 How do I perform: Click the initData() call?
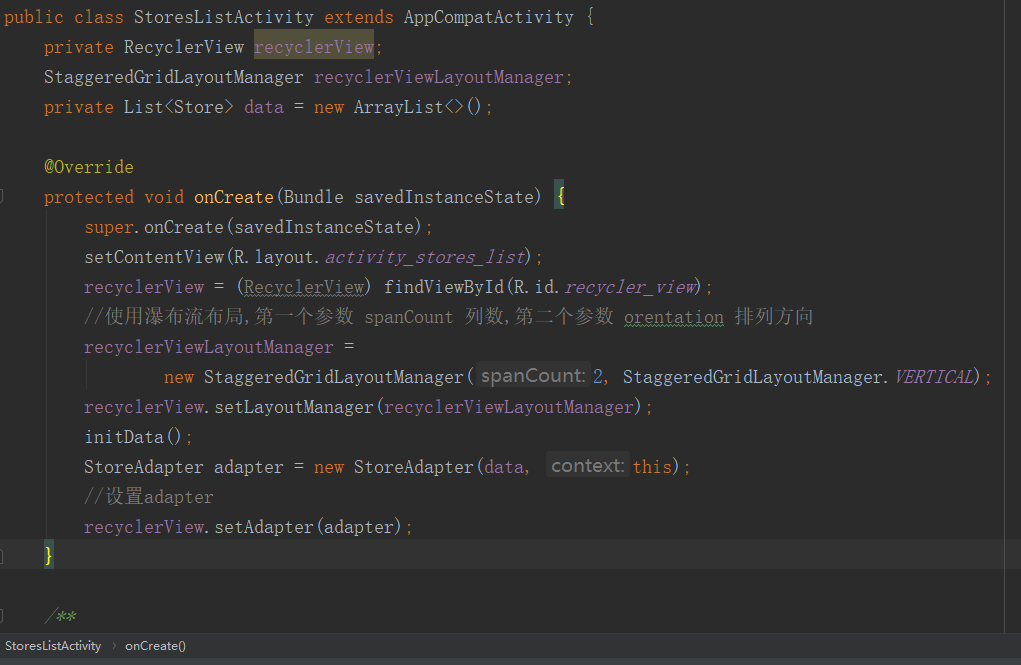[133, 436]
